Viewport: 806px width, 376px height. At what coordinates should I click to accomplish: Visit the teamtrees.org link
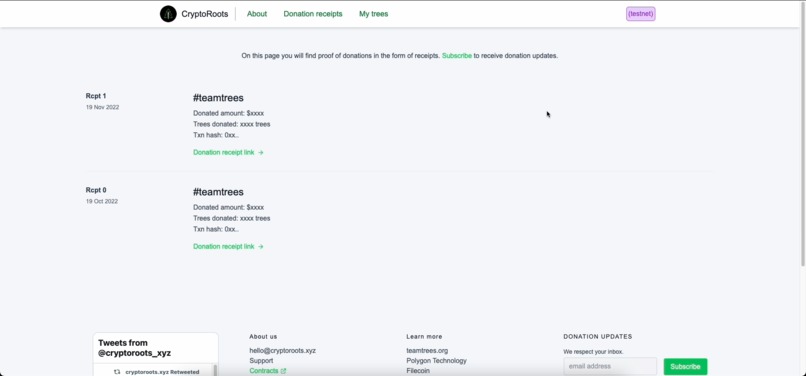tap(427, 351)
